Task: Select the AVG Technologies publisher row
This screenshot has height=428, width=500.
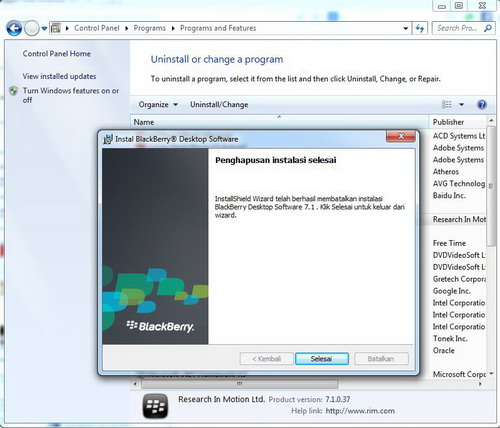Action: 459,184
